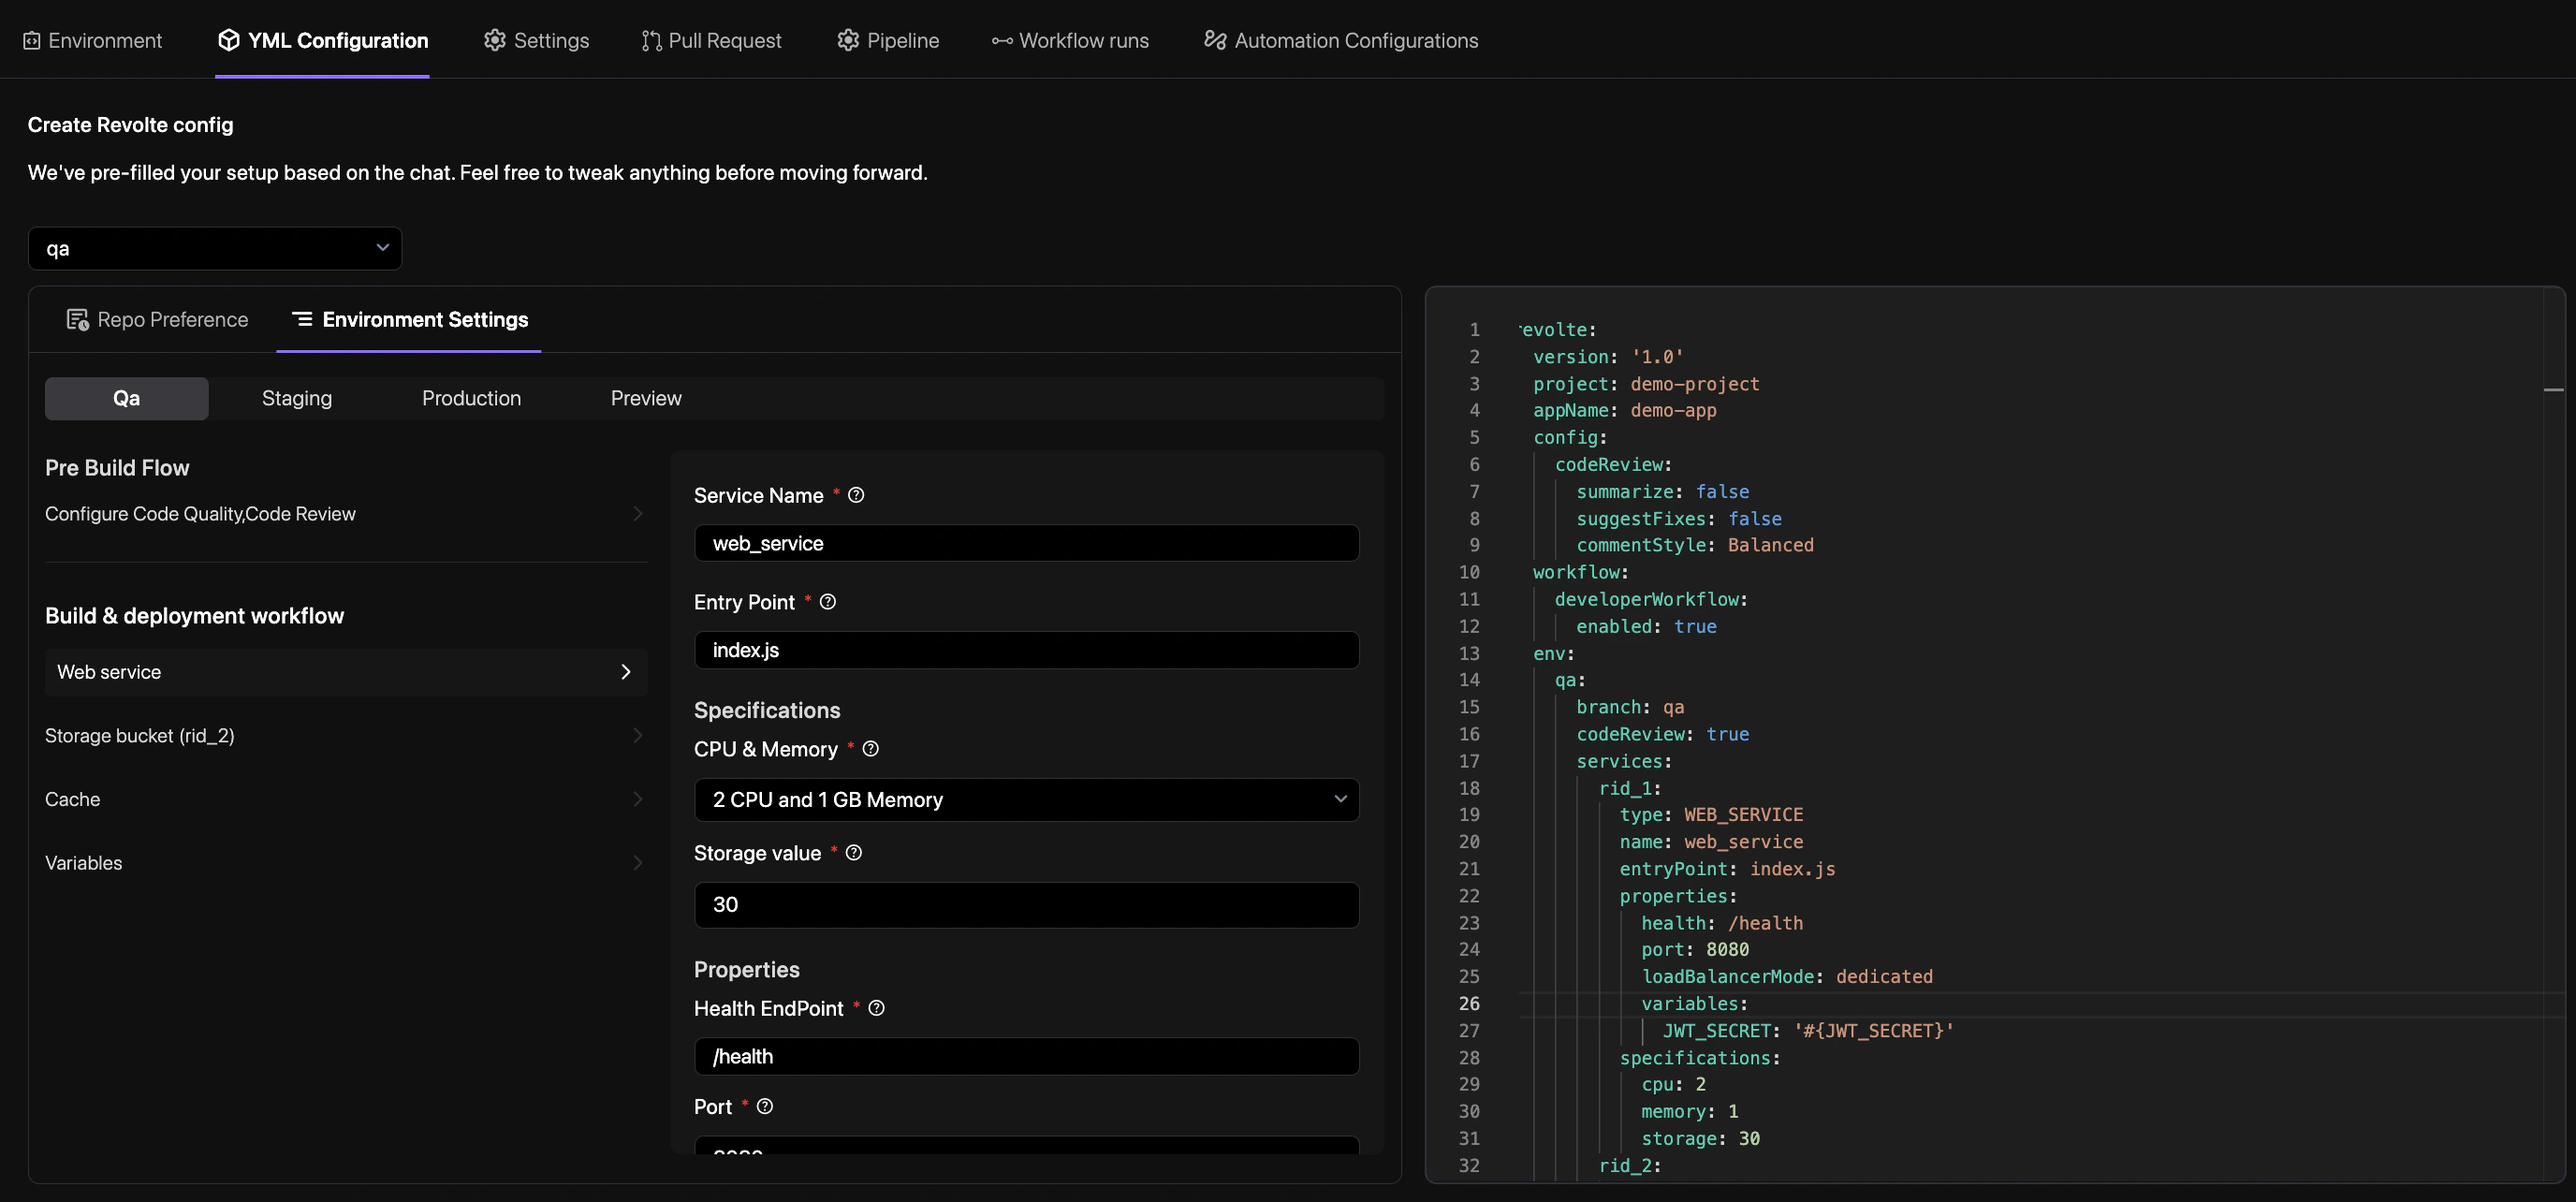Open Automation Configurations tab
The image size is (2576, 1202).
1341,40
